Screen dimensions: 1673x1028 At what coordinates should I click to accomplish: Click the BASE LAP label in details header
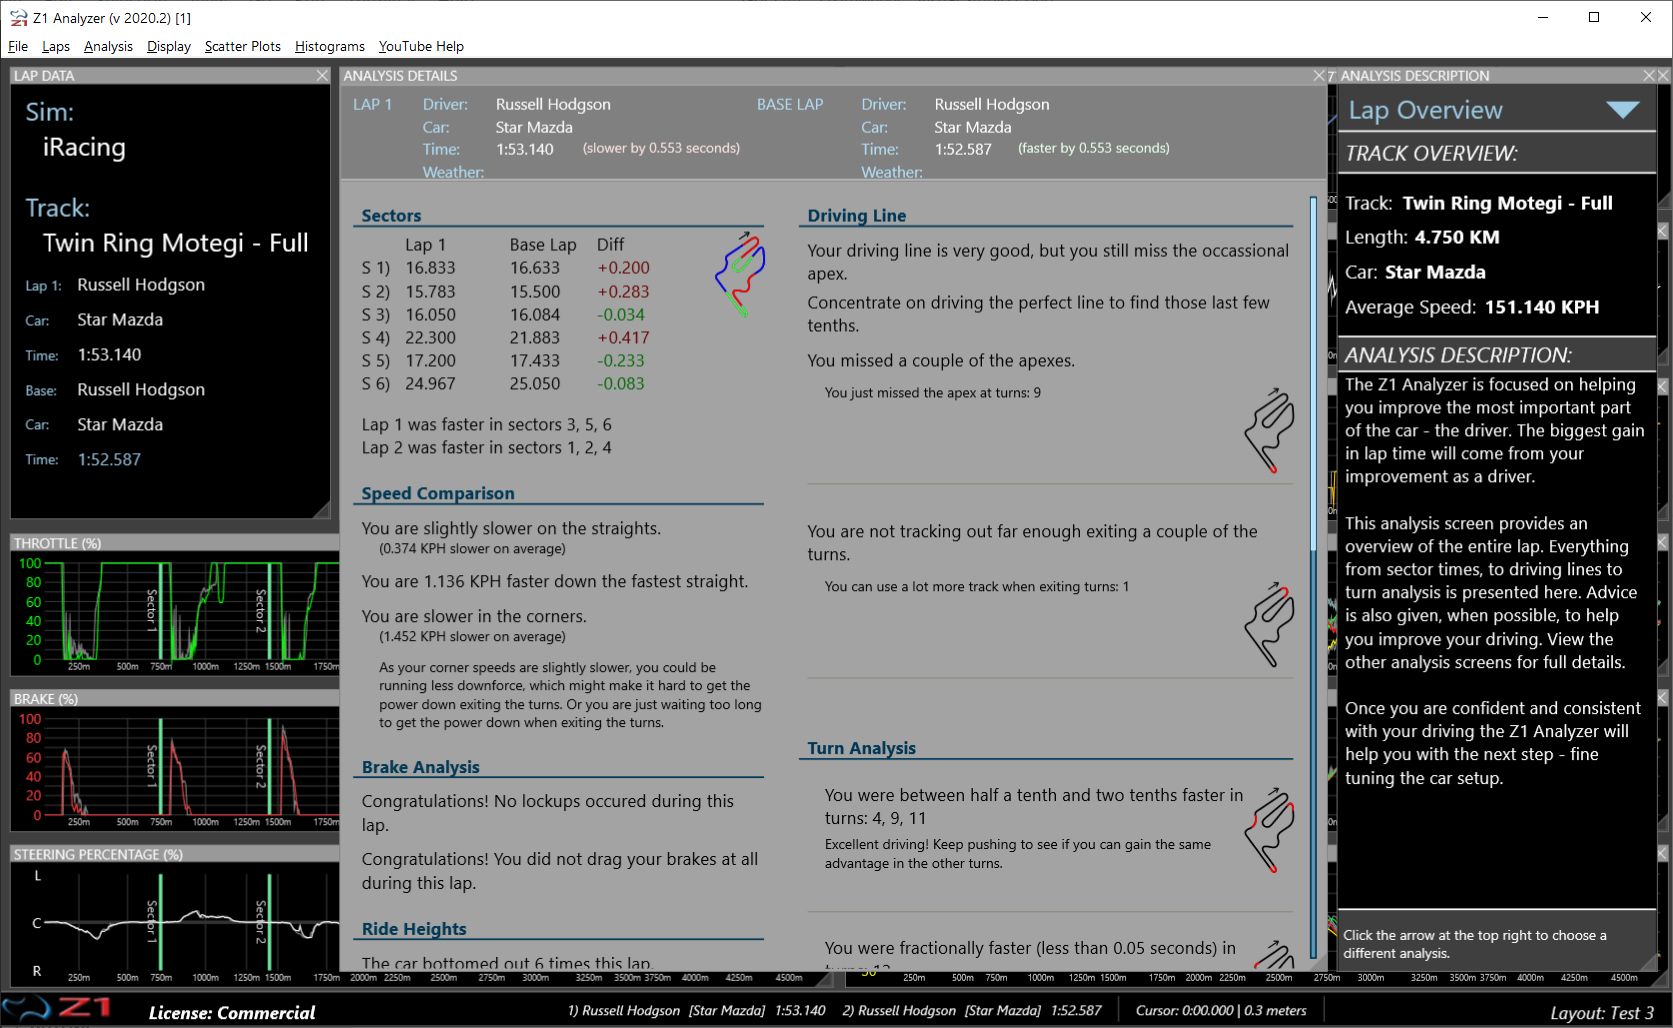790,104
